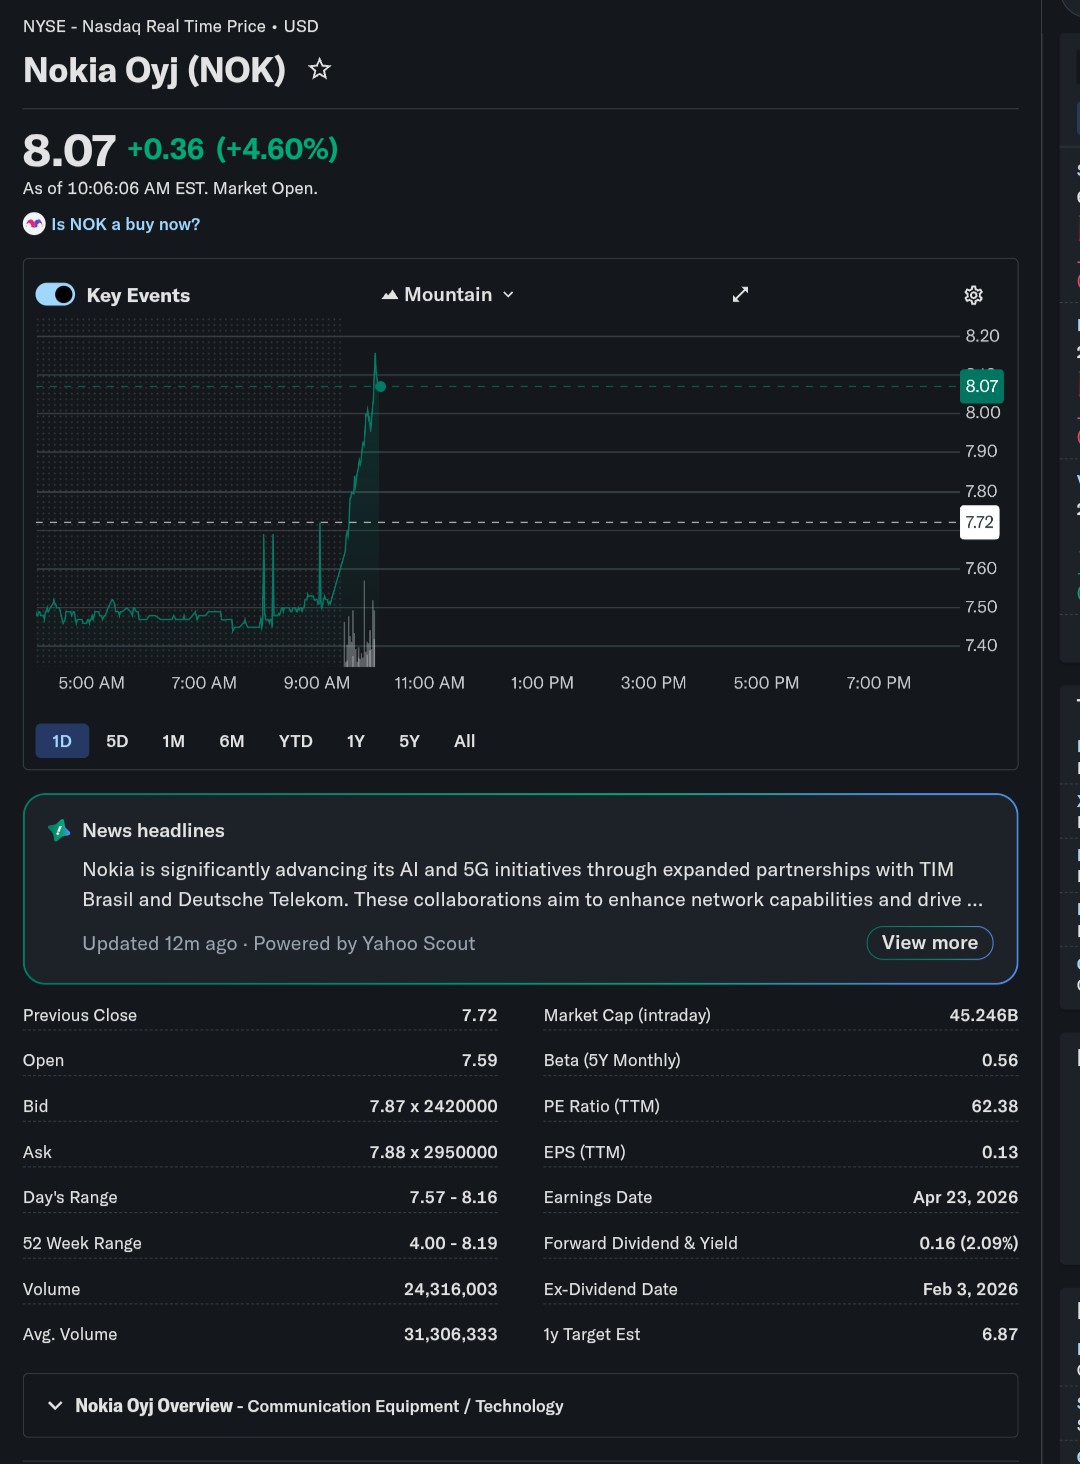1080x1464 pixels.
Task: Open chart settings gear icon
Action: tap(973, 295)
